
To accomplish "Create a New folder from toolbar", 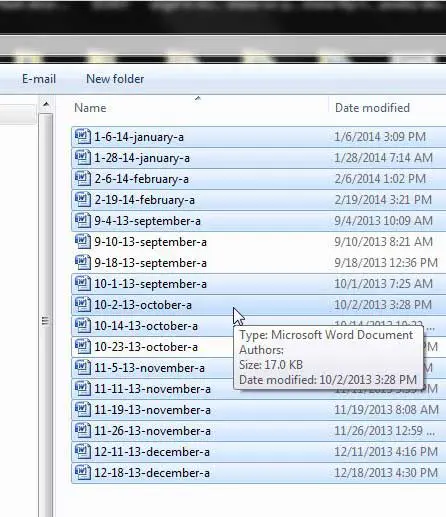I will pyautogui.click(x=115, y=79).
